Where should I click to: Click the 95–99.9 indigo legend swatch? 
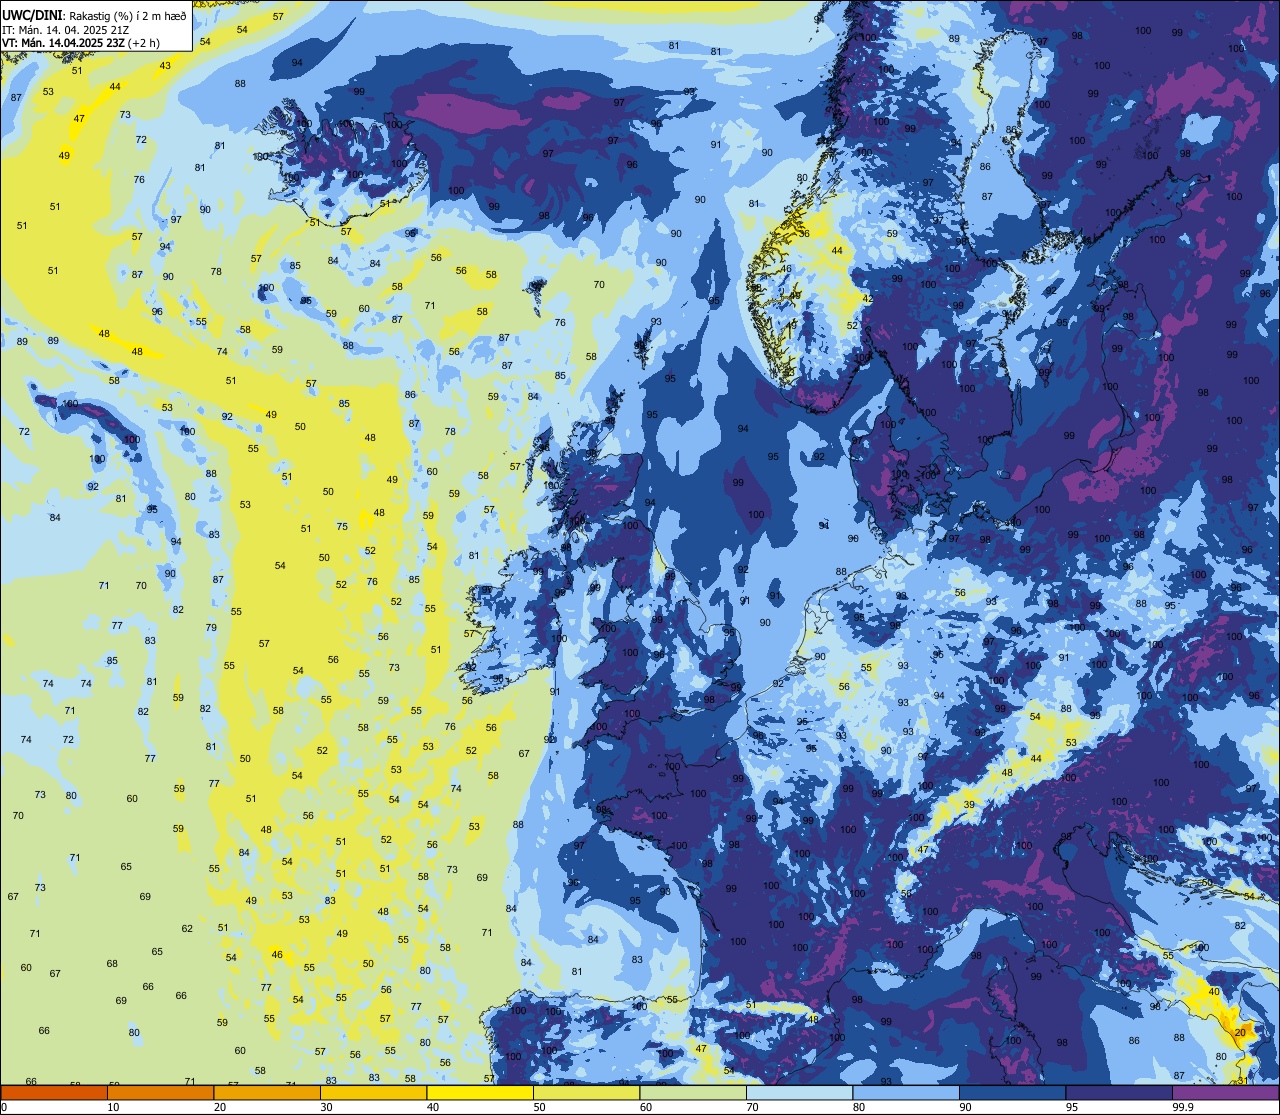(1119, 1093)
